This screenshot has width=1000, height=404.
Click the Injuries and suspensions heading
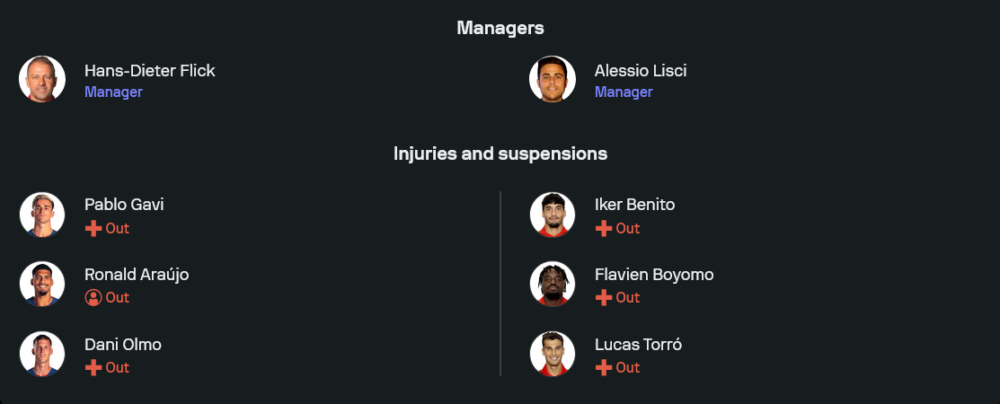(x=500, y=154)
